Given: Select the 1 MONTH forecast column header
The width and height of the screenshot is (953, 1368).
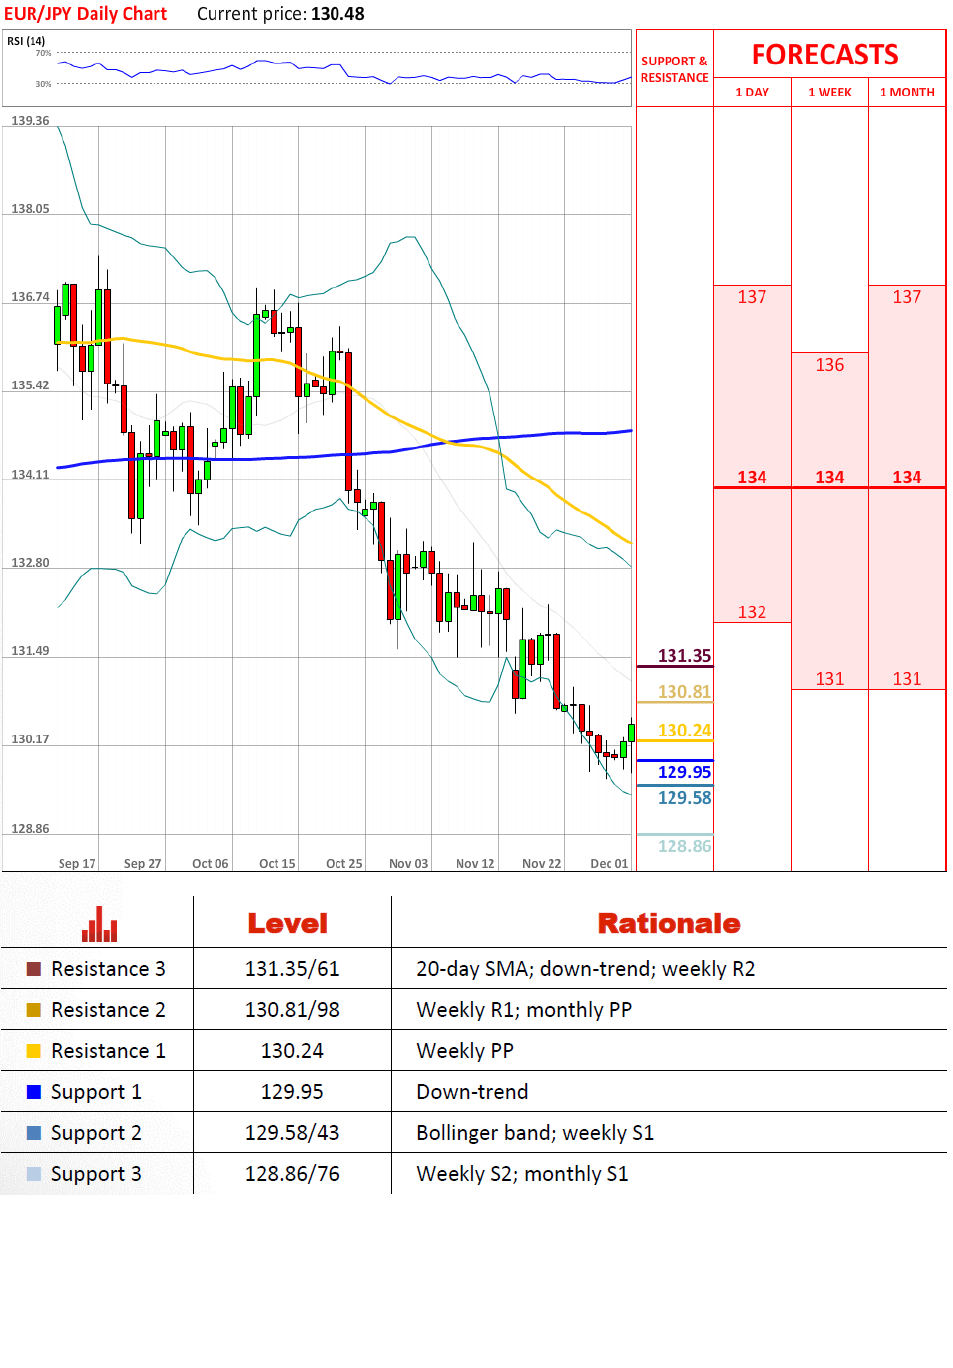Looking at the screenshot, I should [907, 92].
